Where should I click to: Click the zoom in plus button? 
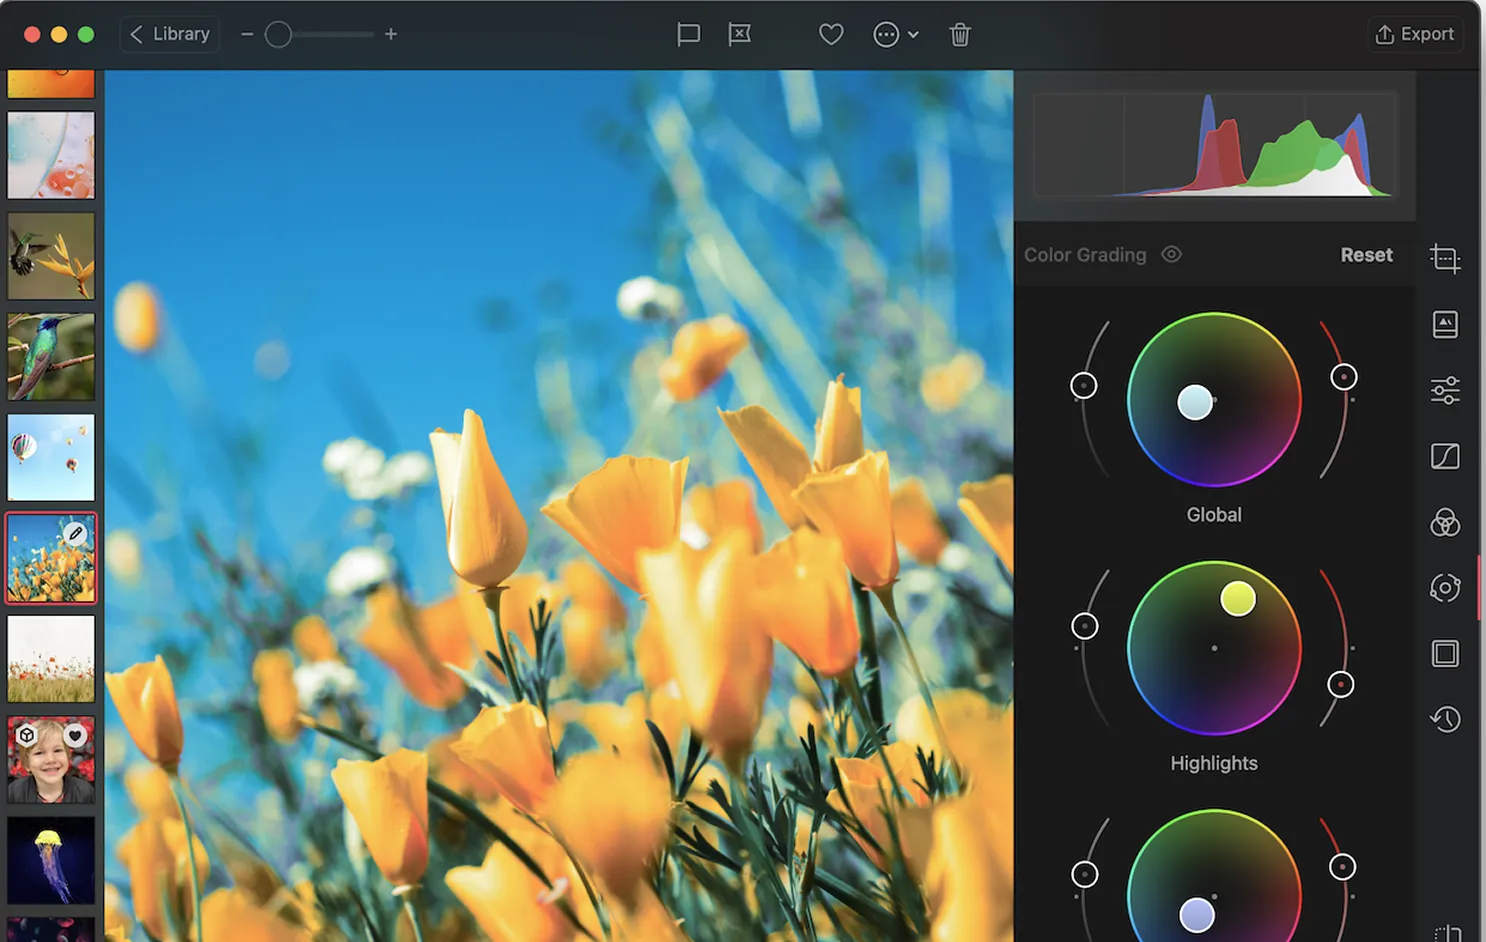[391, 34]
